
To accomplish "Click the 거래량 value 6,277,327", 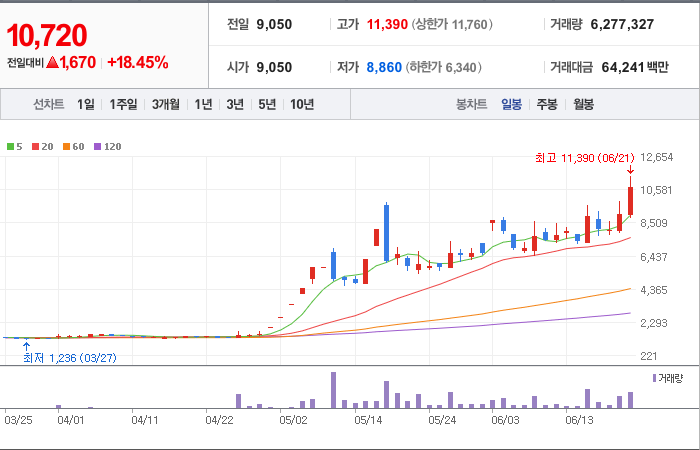I will 622,24.
